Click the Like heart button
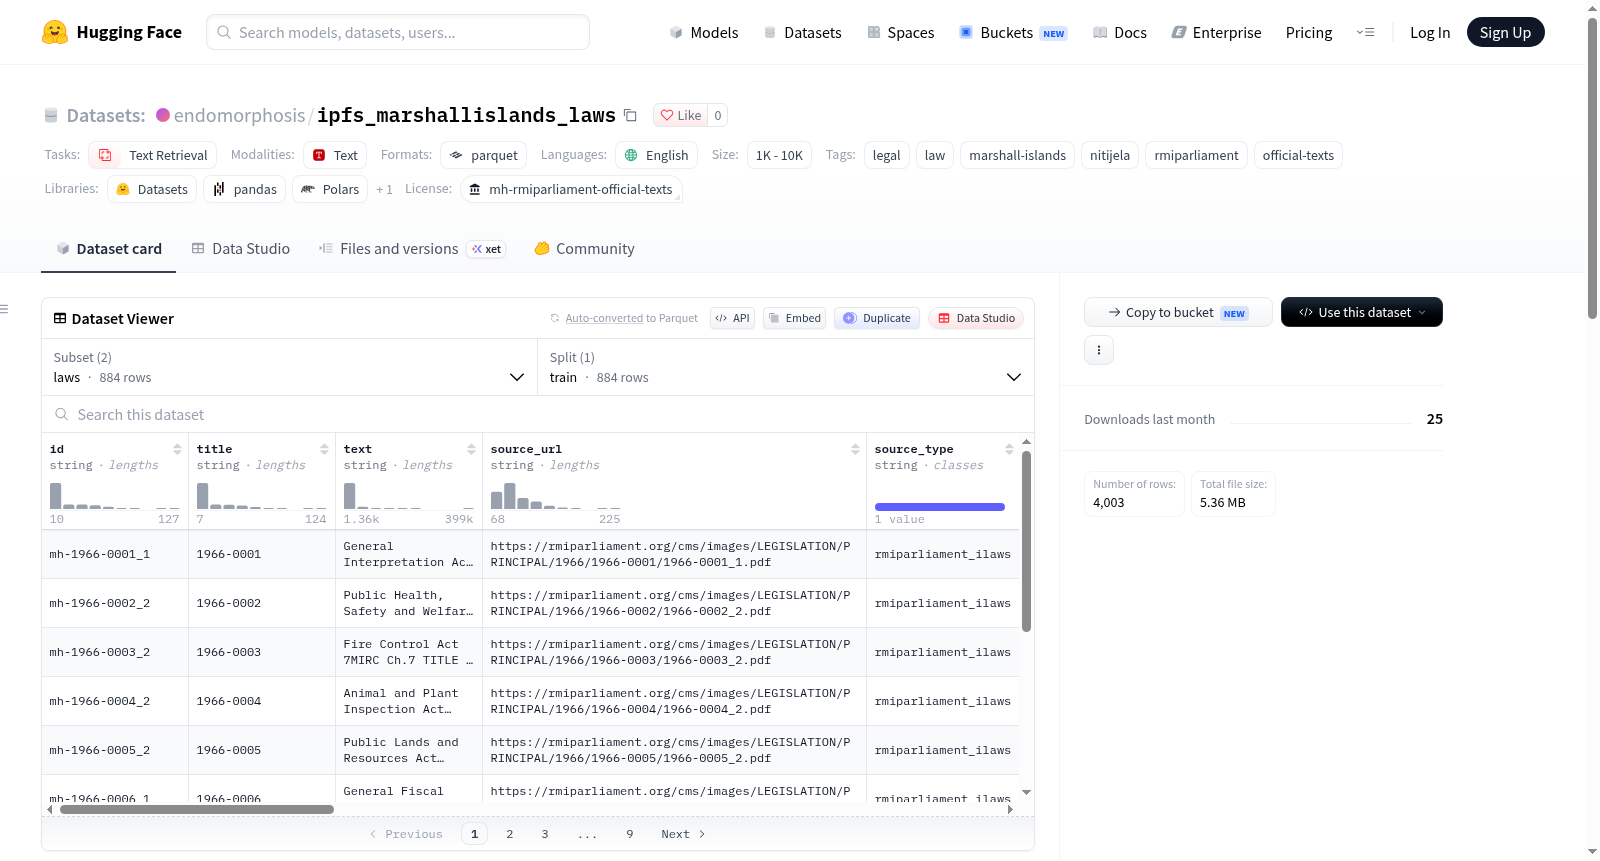This screenshot has height=861, width=1600. [680, 115]
